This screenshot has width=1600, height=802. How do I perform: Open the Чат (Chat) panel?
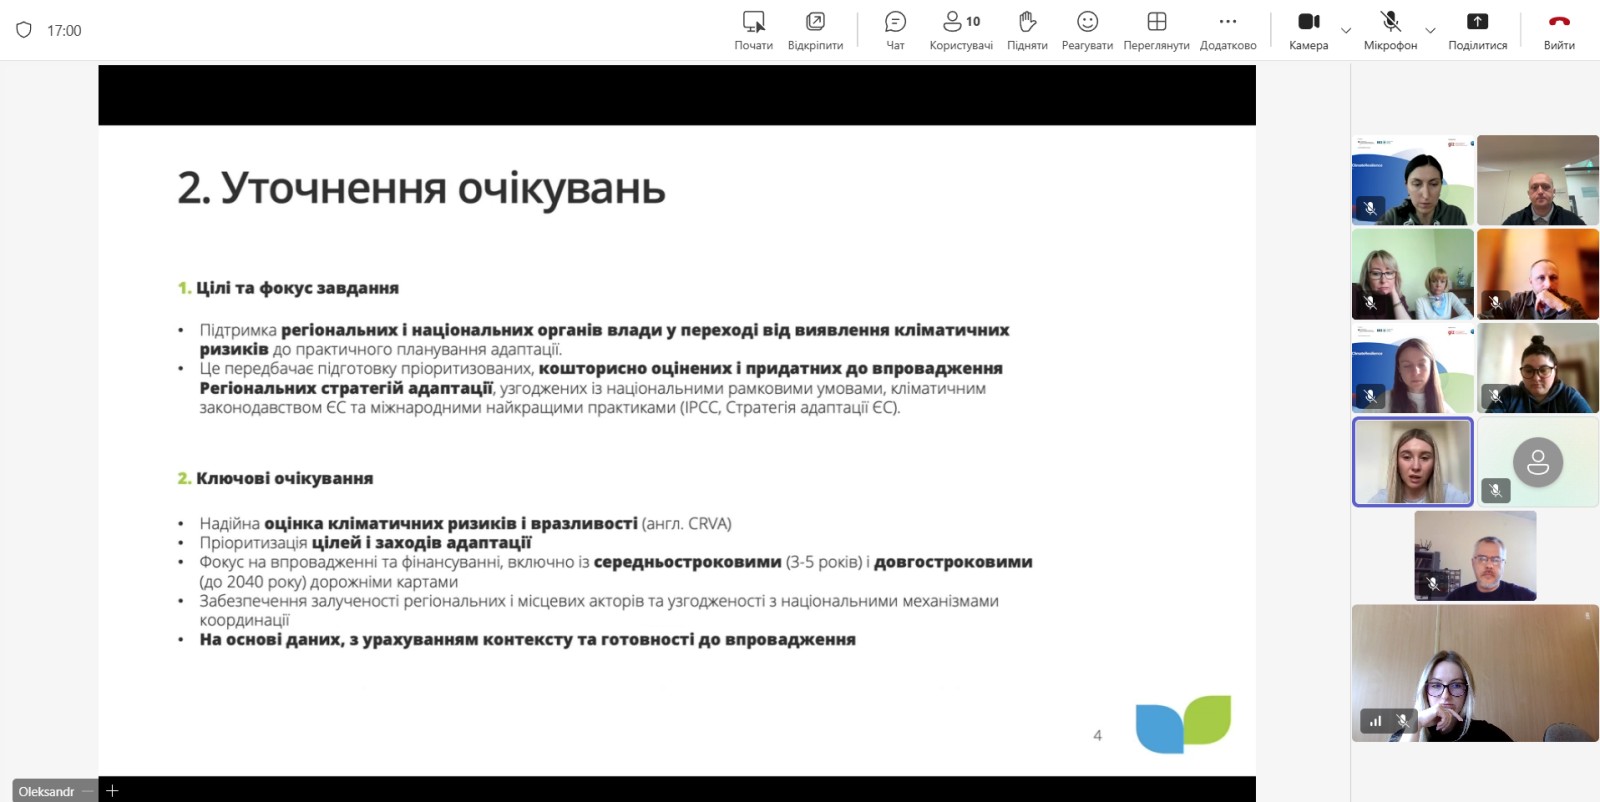click(x=895, y=30)
